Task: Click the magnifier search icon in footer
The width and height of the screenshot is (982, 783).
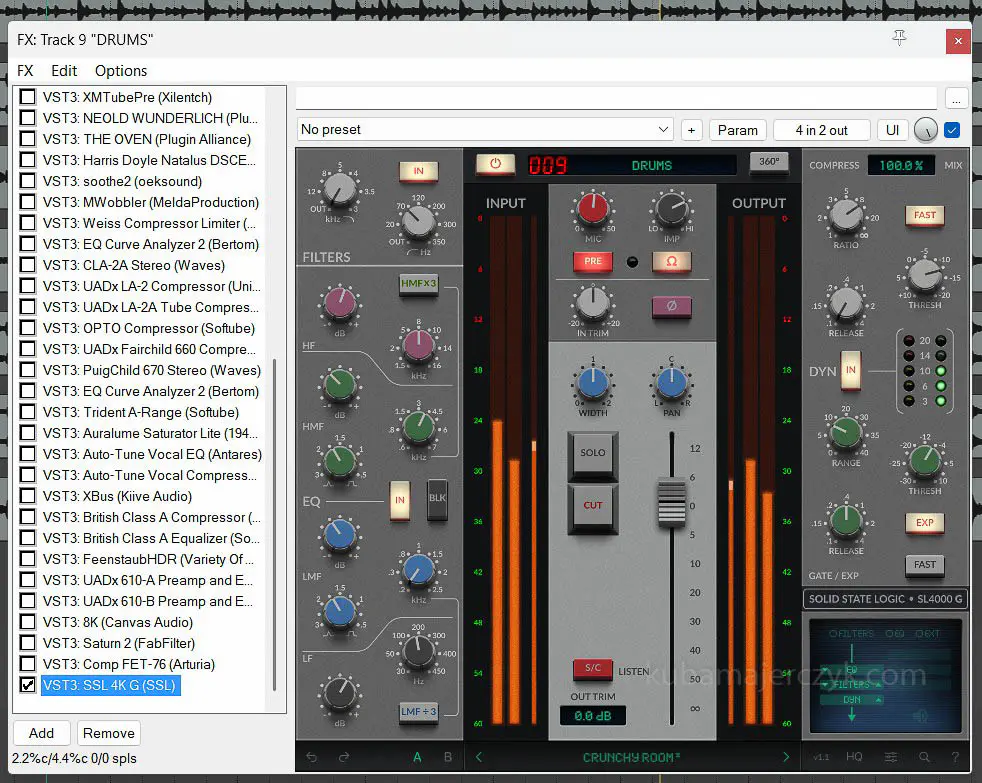Action: pos(924,757)
